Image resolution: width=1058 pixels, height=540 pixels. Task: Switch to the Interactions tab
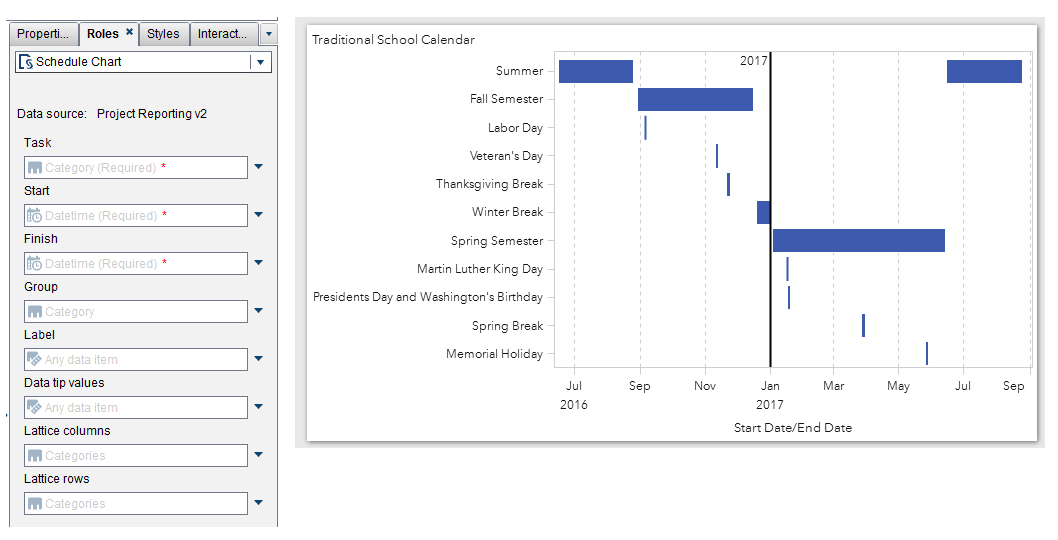222,34
